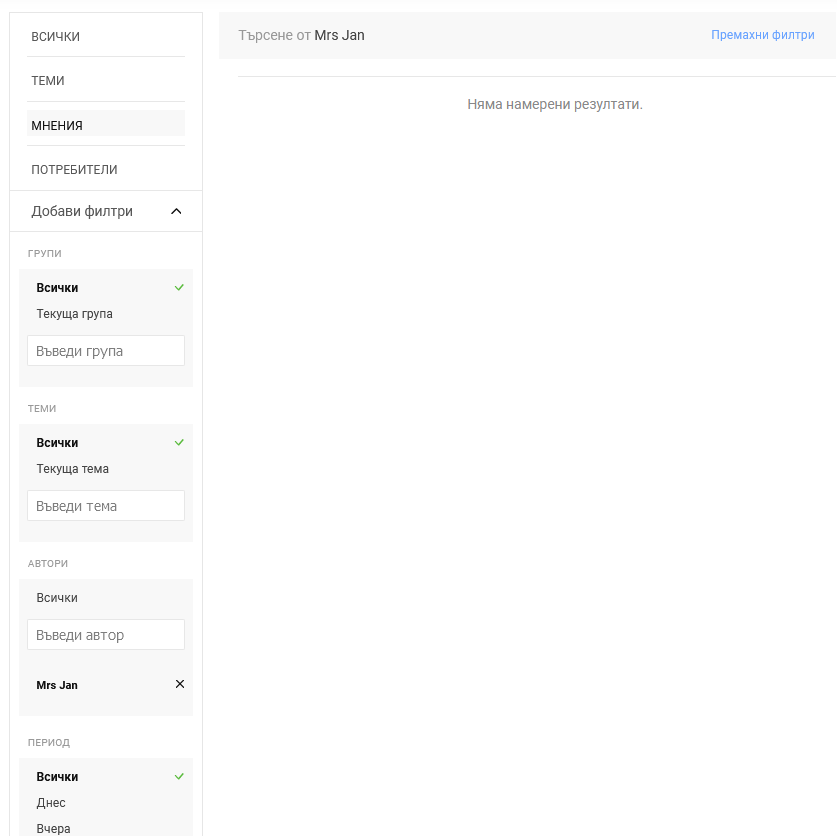Screen dimensions: 837x836
Task: Click the Въведи група input field
Action: coord(106,351)
